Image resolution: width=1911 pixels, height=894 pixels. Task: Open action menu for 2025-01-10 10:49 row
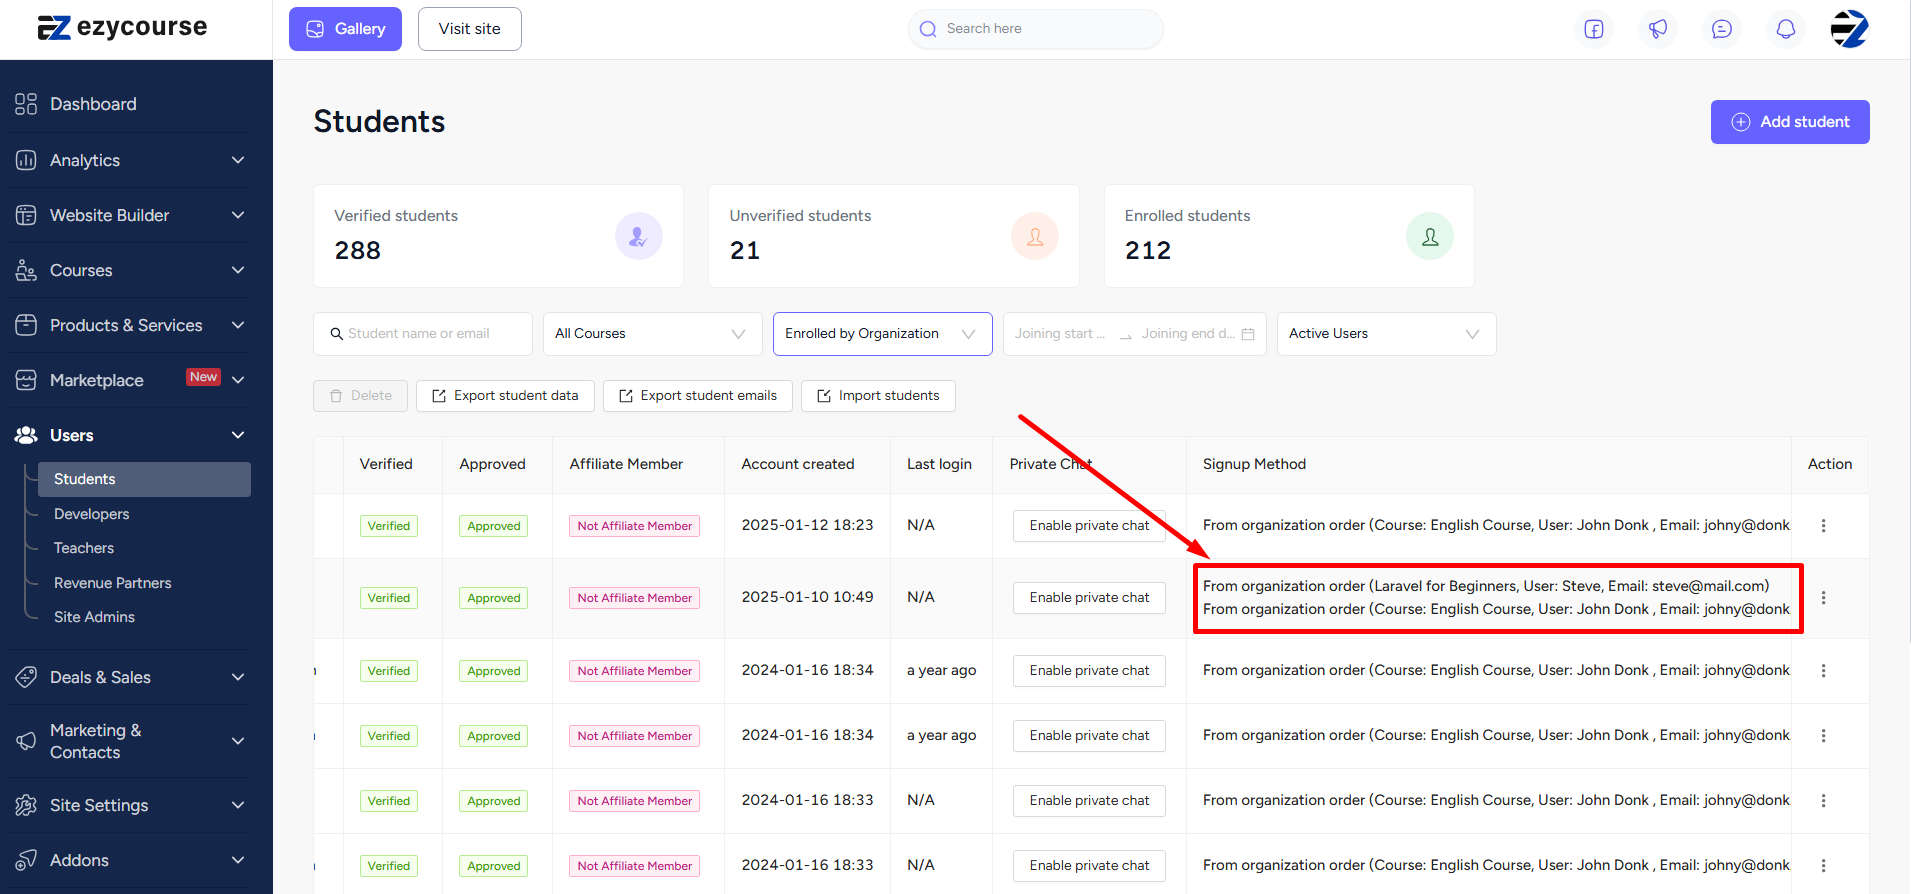point(1823,597)
